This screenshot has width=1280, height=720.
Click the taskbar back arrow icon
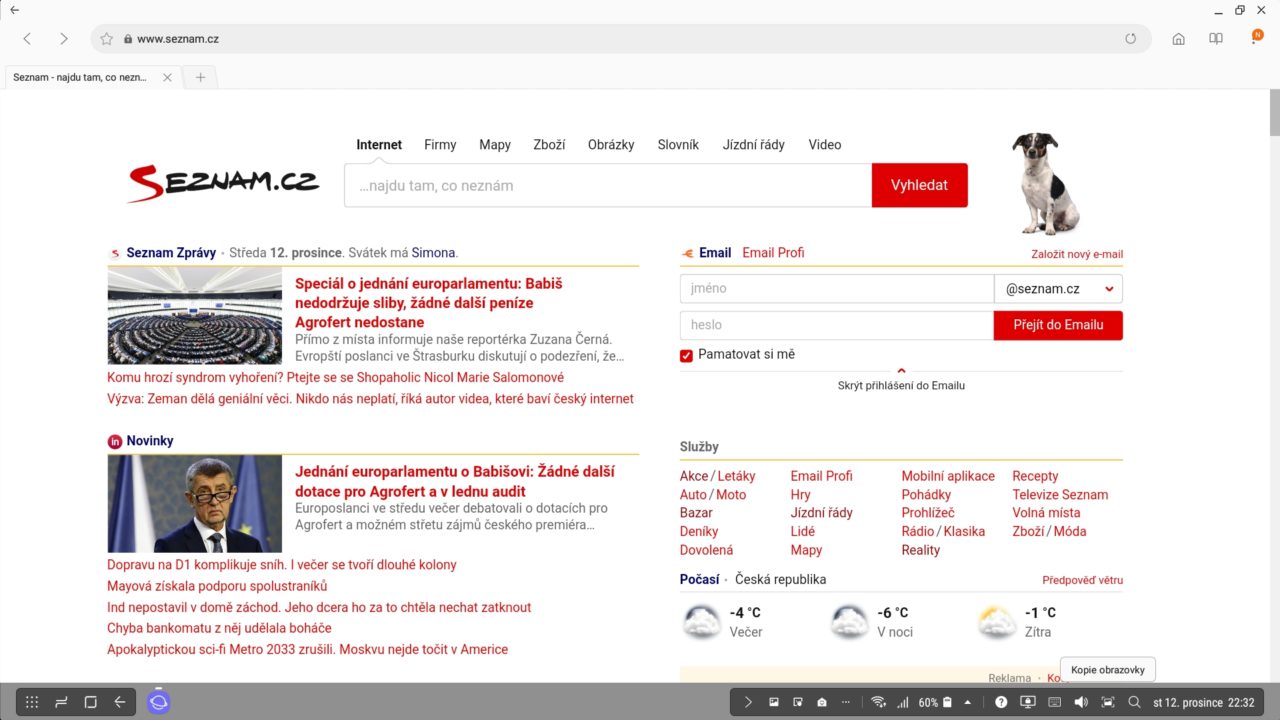(119, 702)
